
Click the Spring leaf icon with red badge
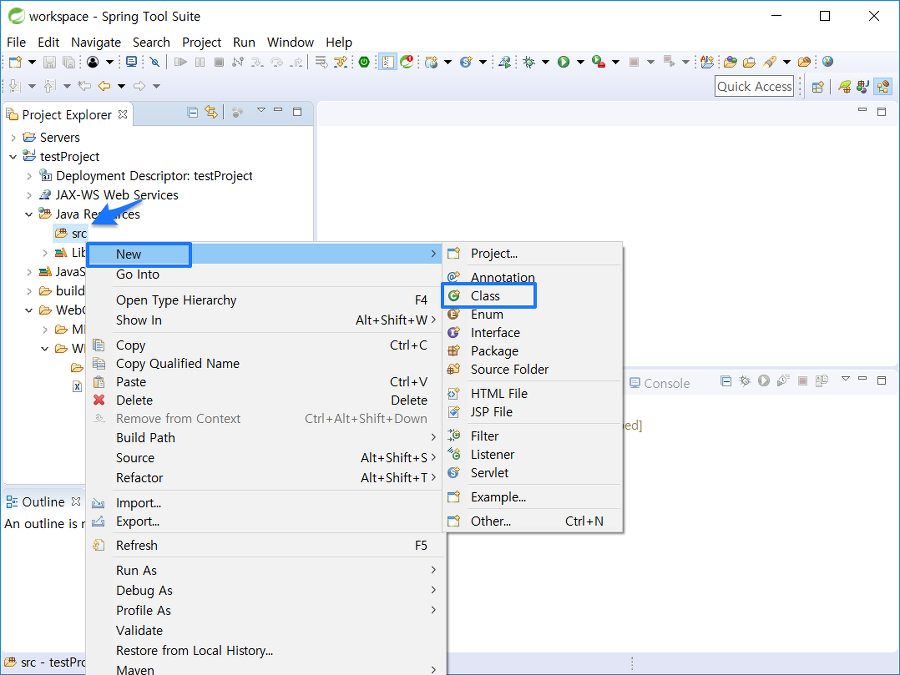click(407, 61)
